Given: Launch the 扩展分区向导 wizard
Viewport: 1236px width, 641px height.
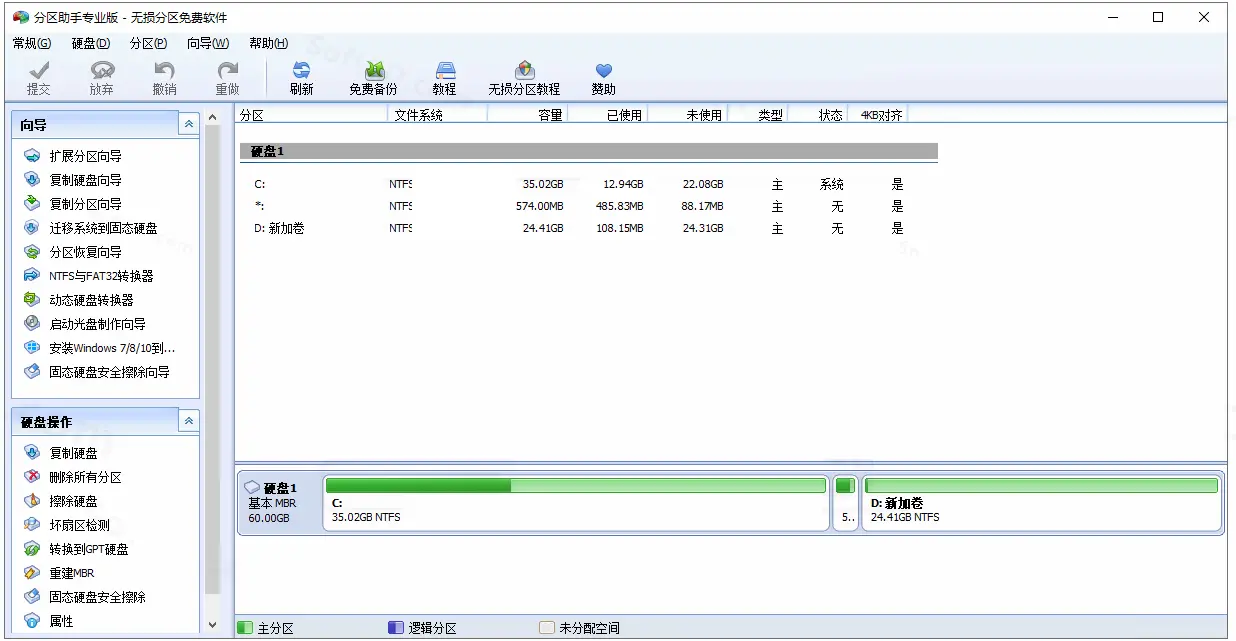Looking at the screenshot, I should [86, 155].
